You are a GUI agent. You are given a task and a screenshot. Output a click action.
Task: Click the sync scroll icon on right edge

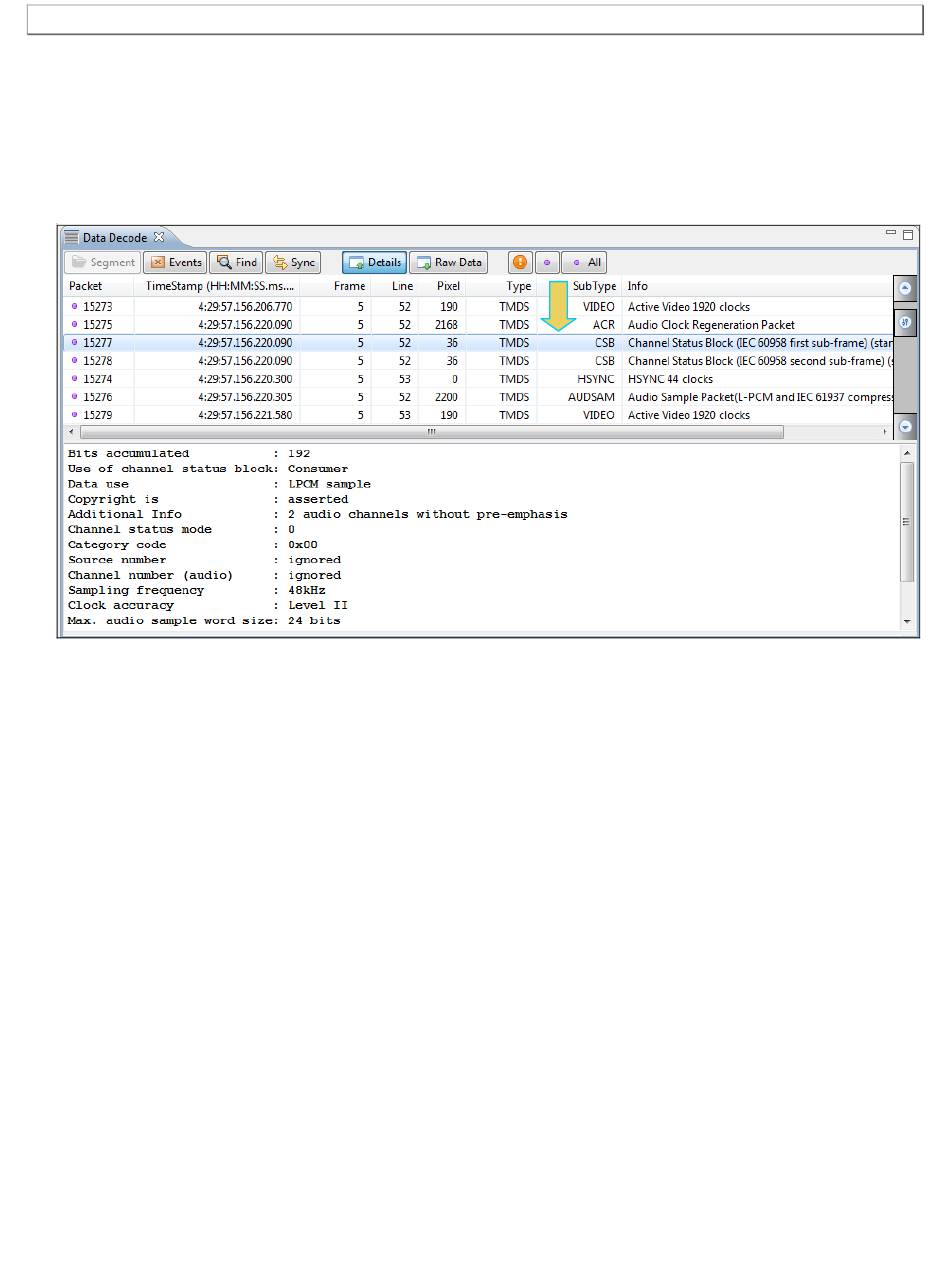[905, 323]
